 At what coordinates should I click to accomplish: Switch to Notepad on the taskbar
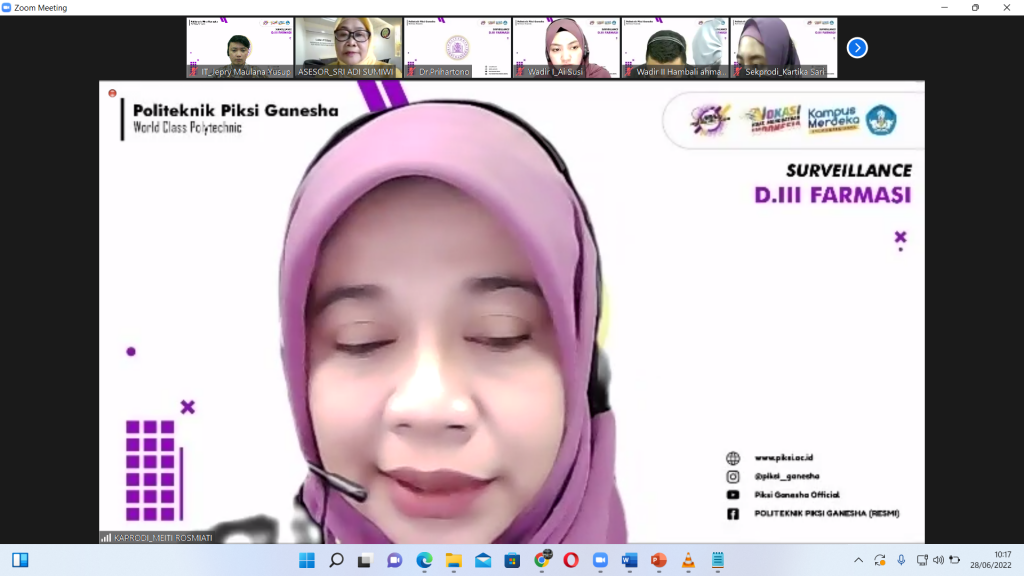[x=718, y=560]
